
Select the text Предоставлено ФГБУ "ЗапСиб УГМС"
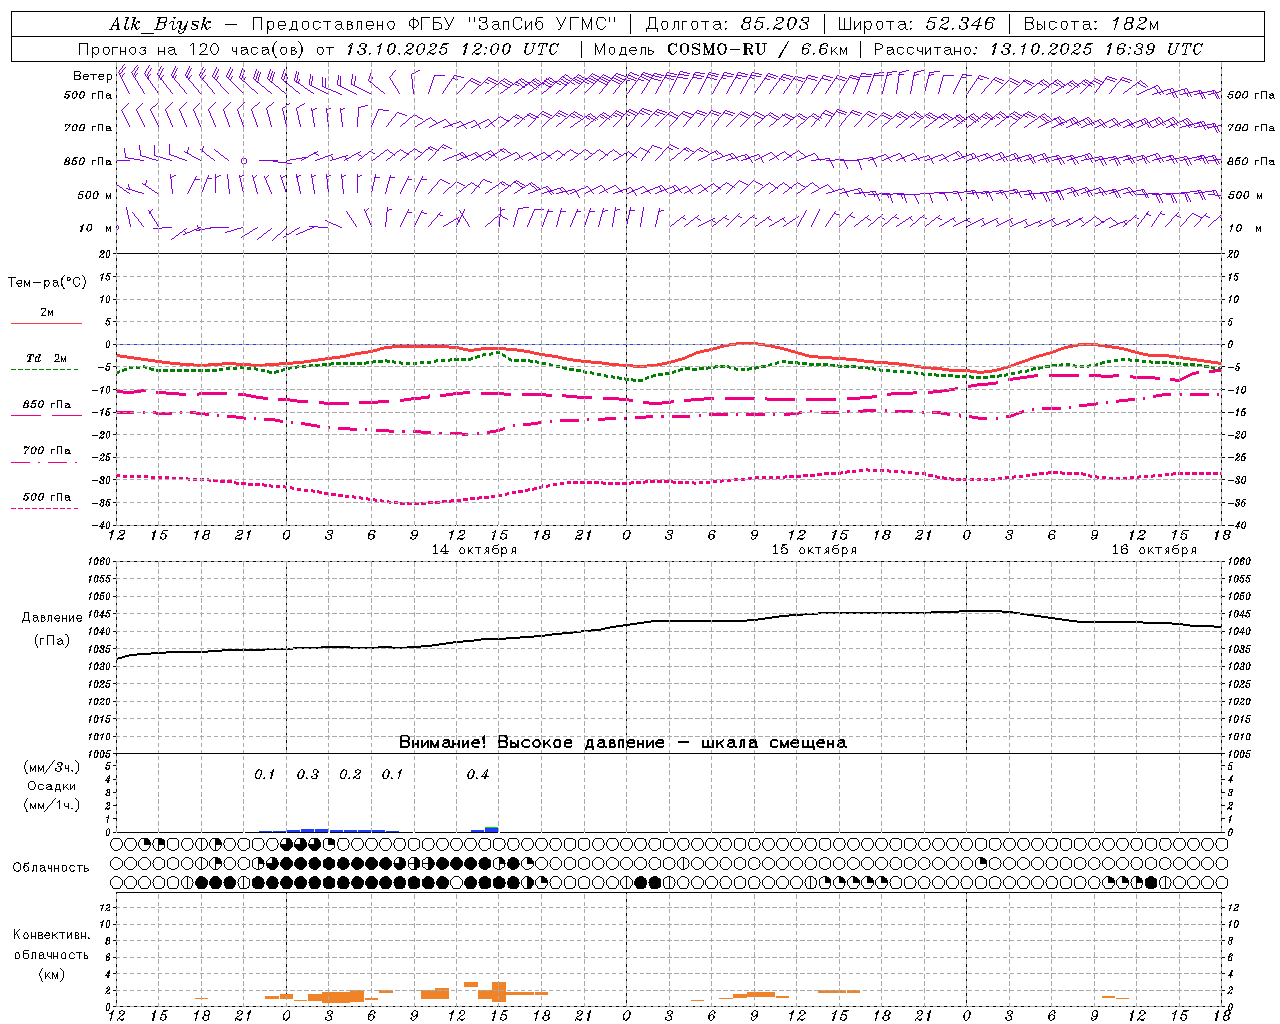tap(433, 24)
